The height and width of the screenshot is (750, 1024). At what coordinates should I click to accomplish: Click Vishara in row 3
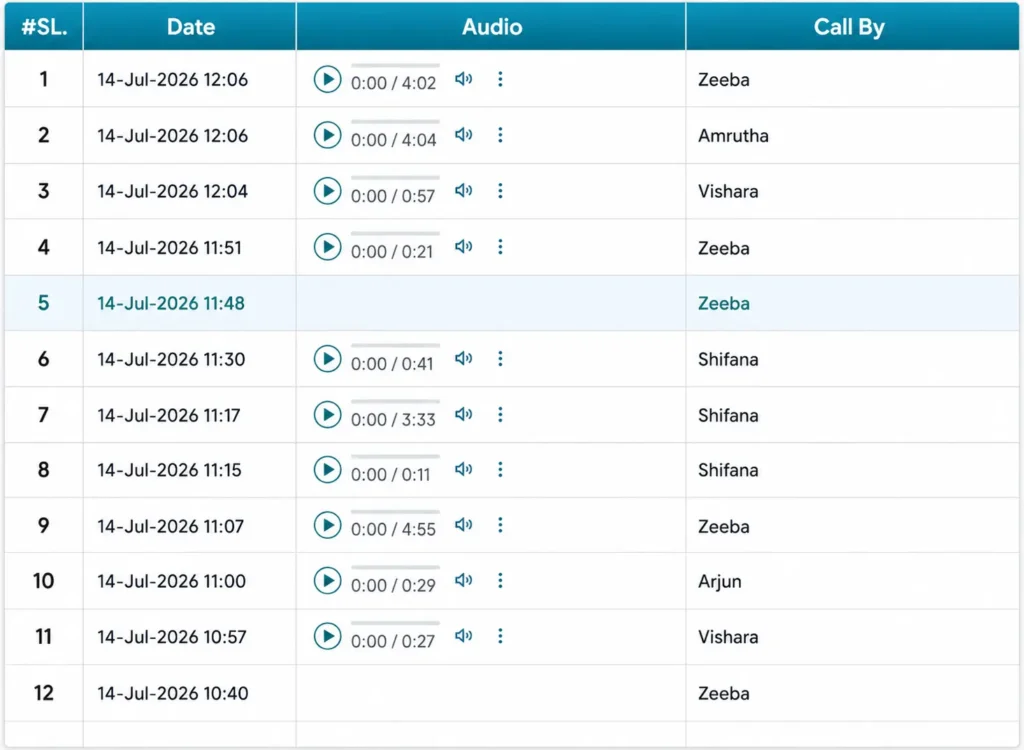click(728, 191)
